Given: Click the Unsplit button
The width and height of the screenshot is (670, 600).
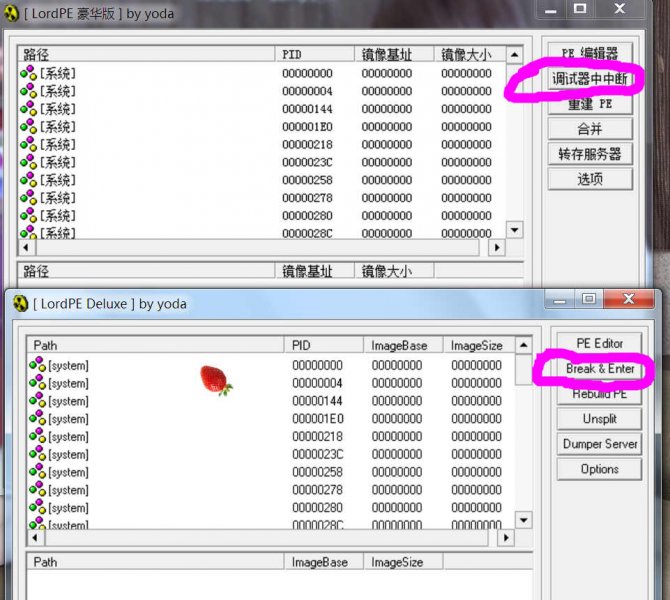Looking at the screenshot, I should 599,419.
